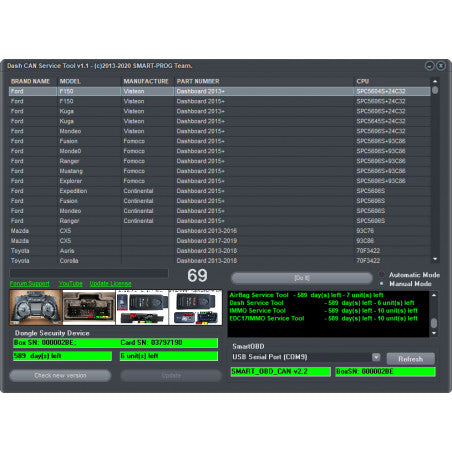Click the IMMO Service Tool license line
The width and height of the screenshot is (452, 452).
point(323,311)
